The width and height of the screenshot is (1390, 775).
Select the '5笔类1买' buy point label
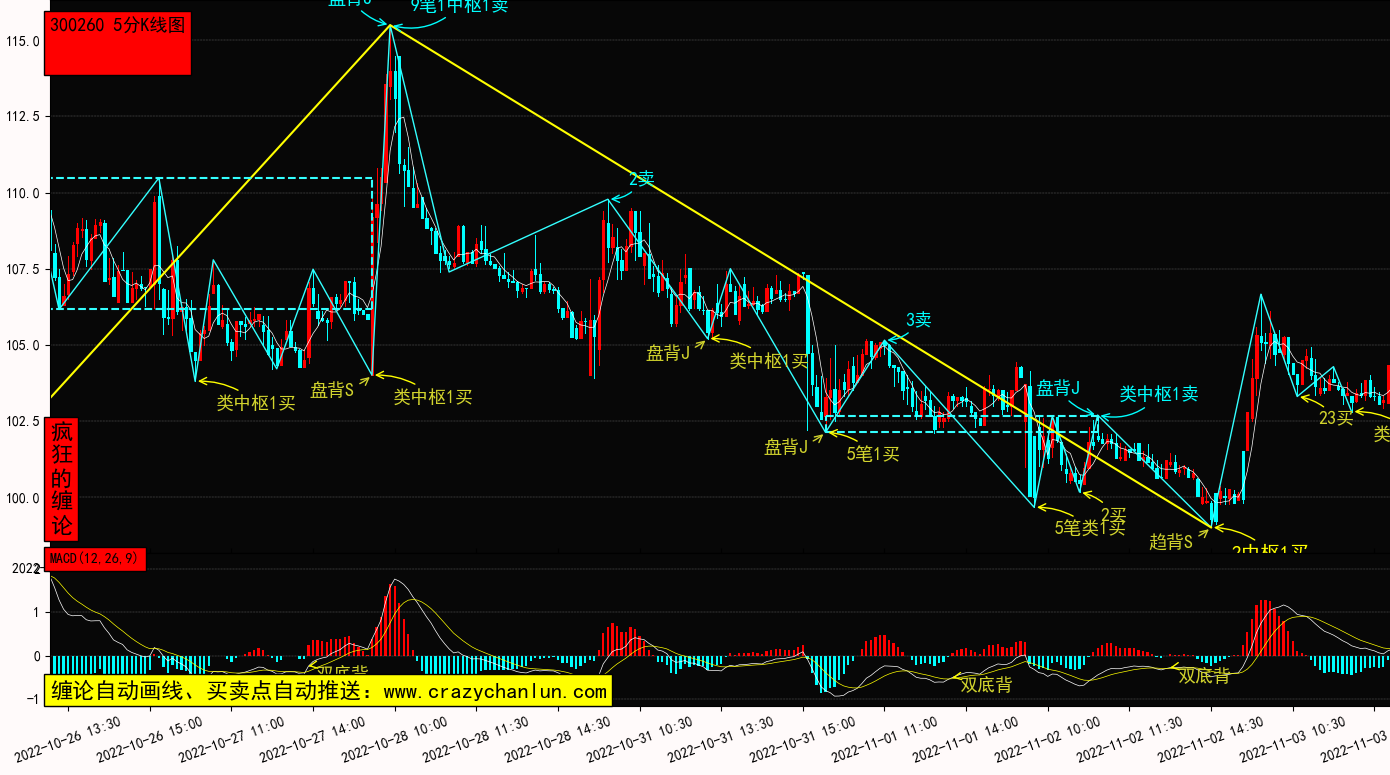pos(1090,528)
